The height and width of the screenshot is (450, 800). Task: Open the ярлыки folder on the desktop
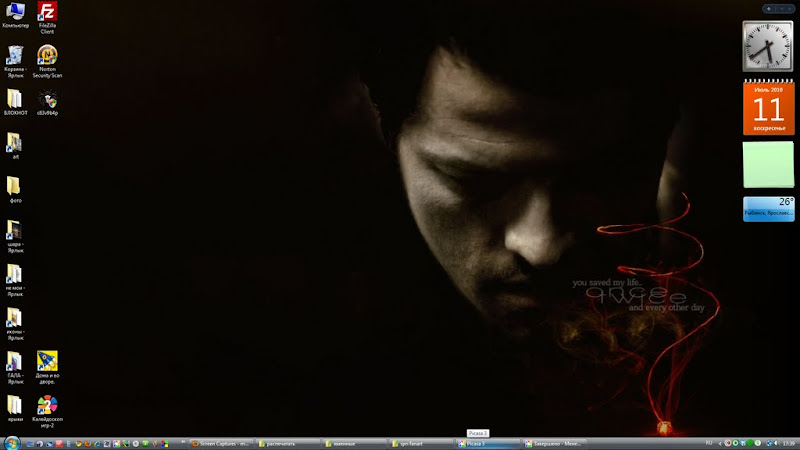coord(15,408)
